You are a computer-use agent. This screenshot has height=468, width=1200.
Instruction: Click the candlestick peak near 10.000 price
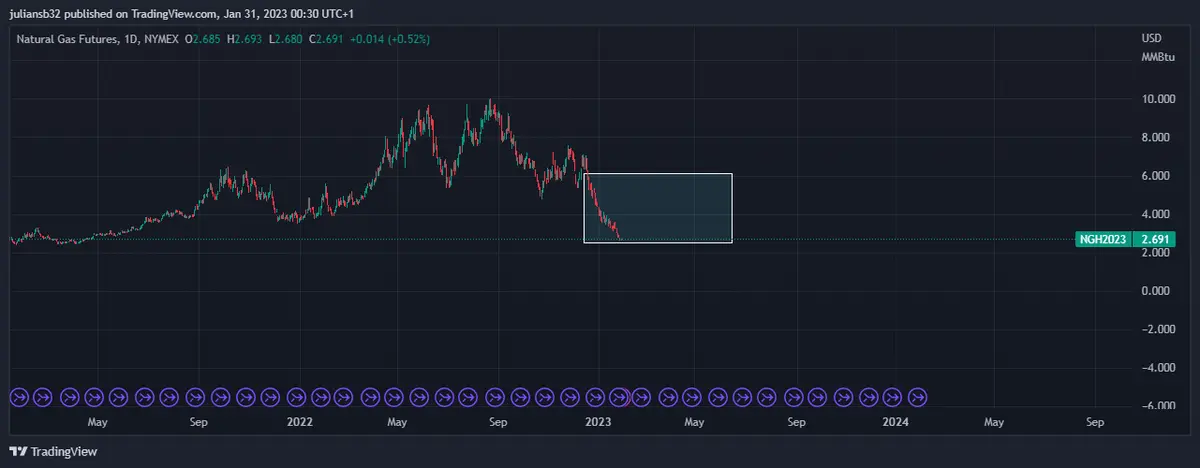point(489,102)
